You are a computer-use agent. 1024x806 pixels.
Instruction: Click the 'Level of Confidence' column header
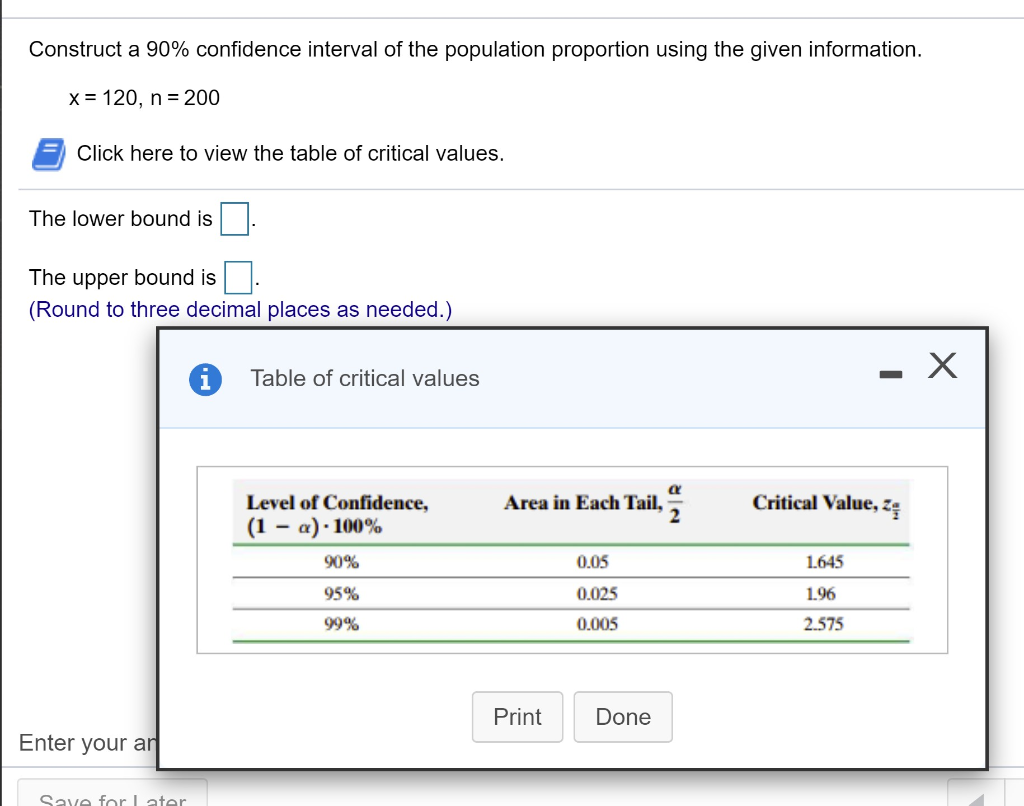pos(337,514)
